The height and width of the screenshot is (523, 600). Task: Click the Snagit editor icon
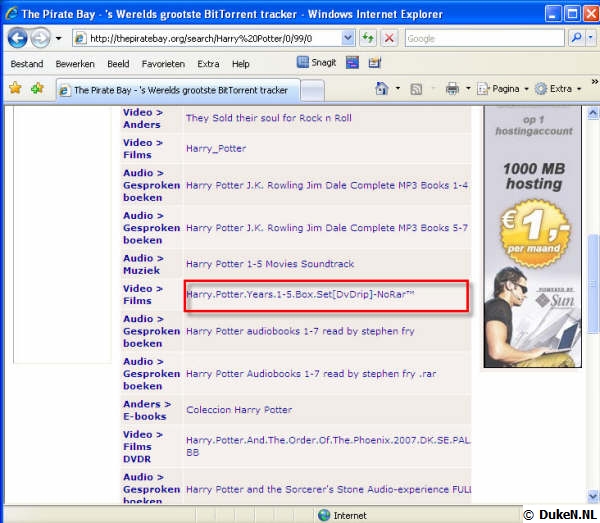(x=375, y=62)
